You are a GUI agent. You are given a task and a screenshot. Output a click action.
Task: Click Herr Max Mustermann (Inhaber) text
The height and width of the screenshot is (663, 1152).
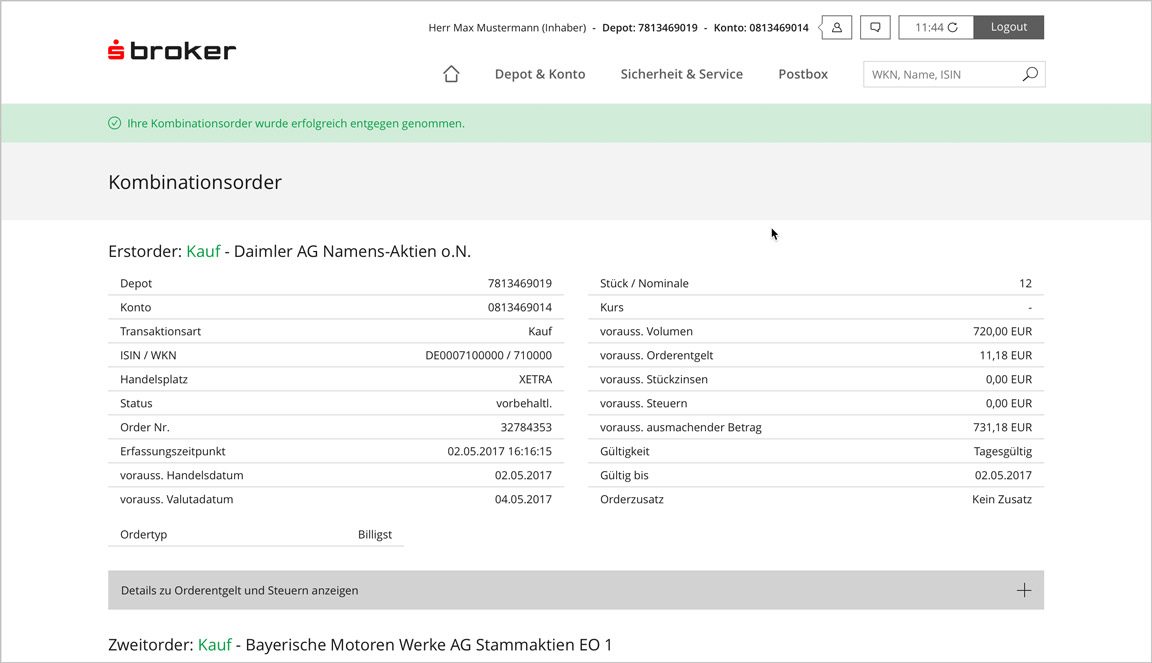[507, 28]
